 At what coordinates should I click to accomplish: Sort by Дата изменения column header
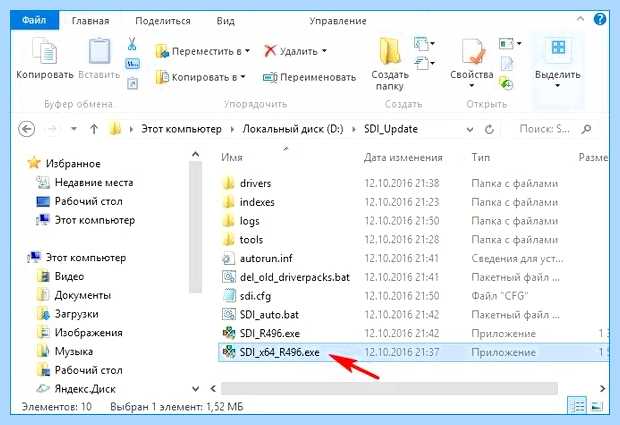403,158
